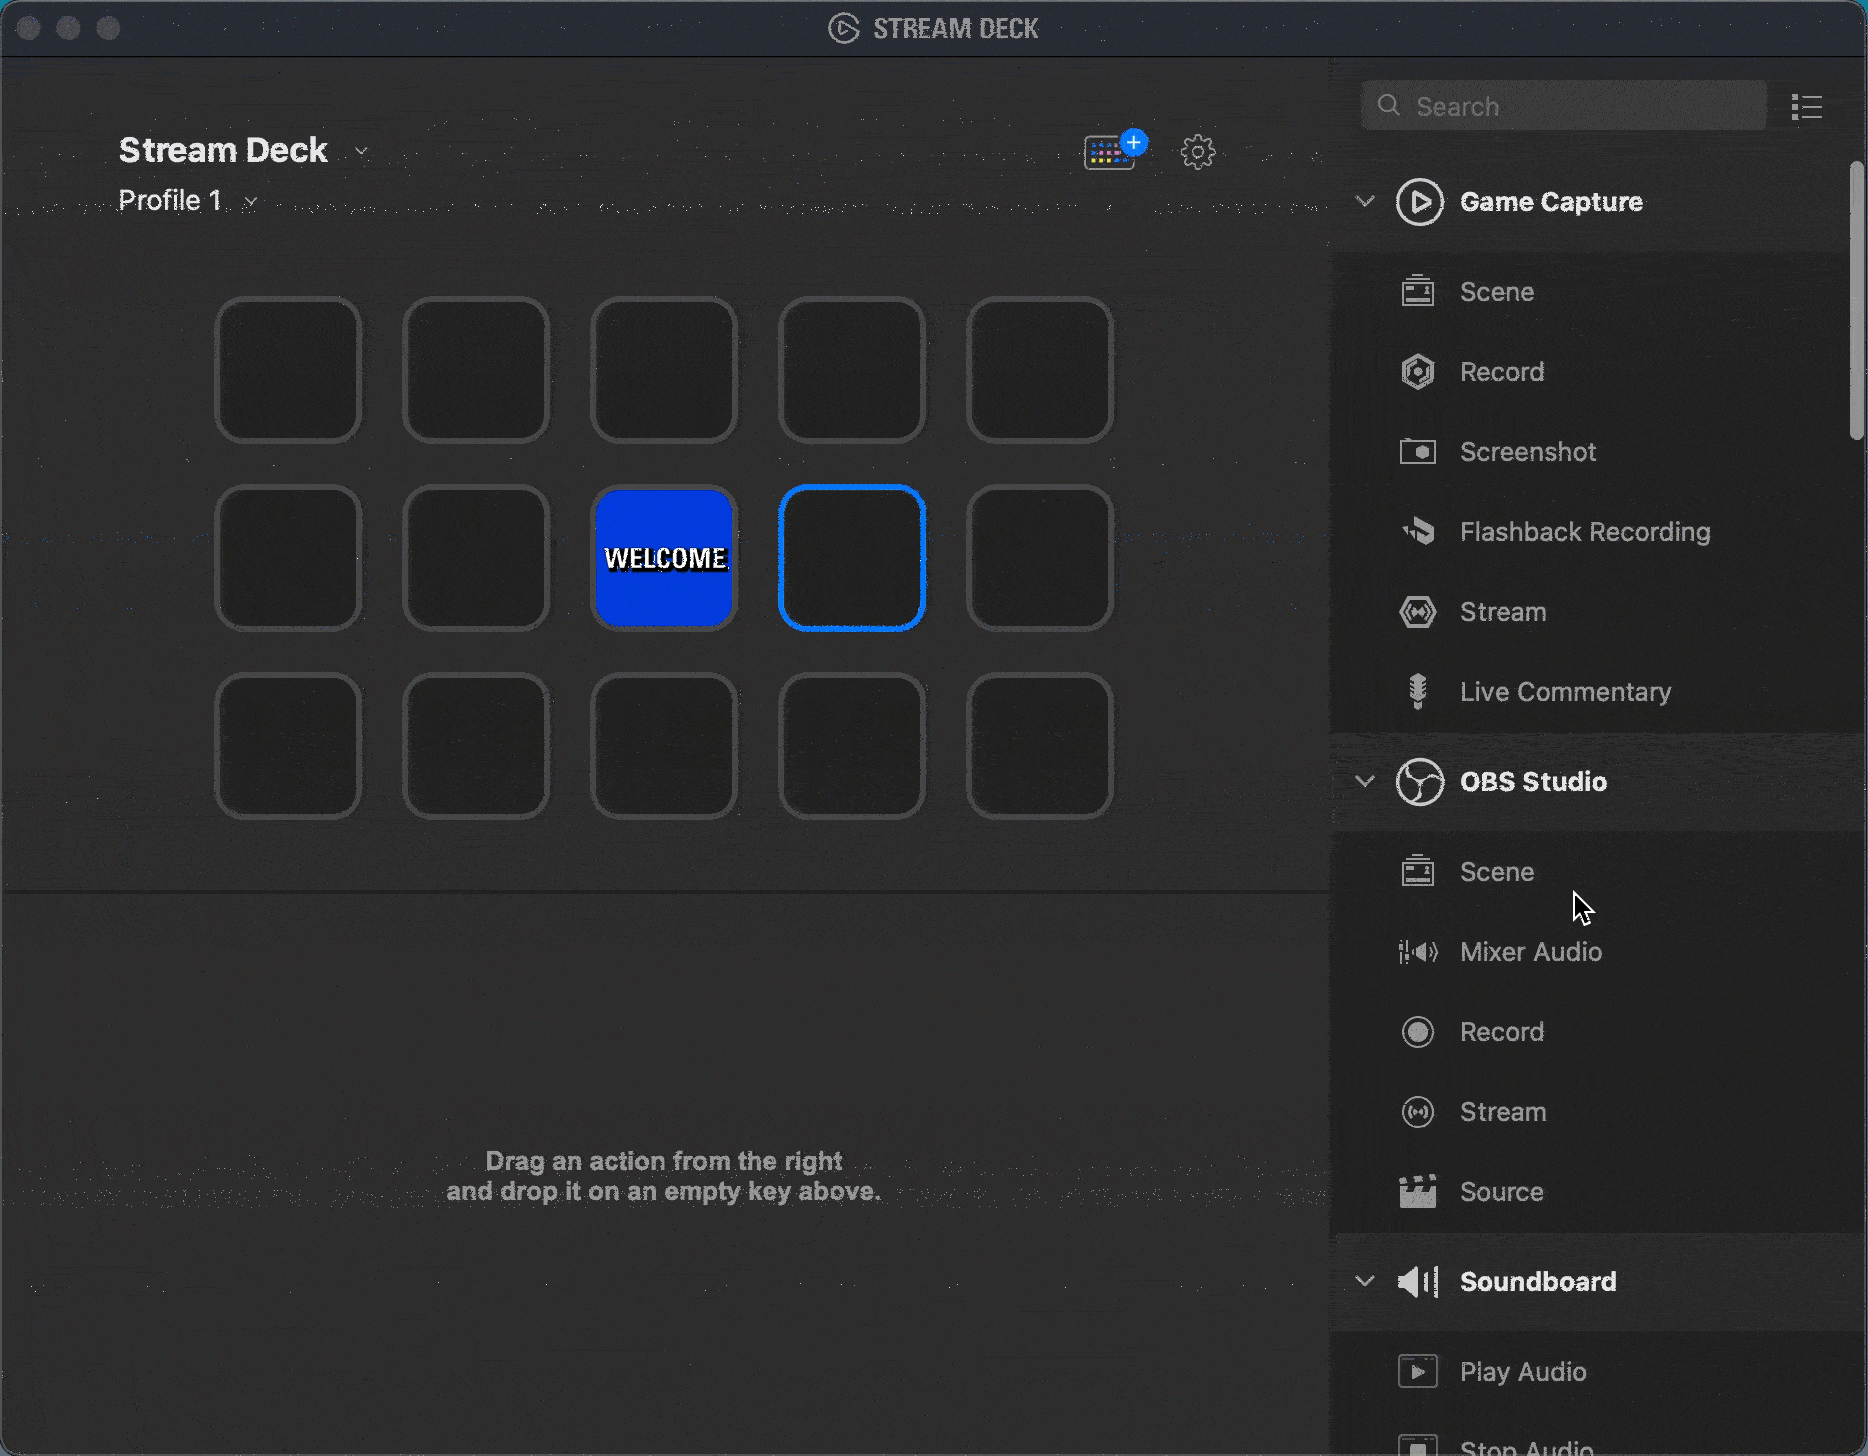
Task: Click the Soundboard heading text
Action: click(1538, 1282)
